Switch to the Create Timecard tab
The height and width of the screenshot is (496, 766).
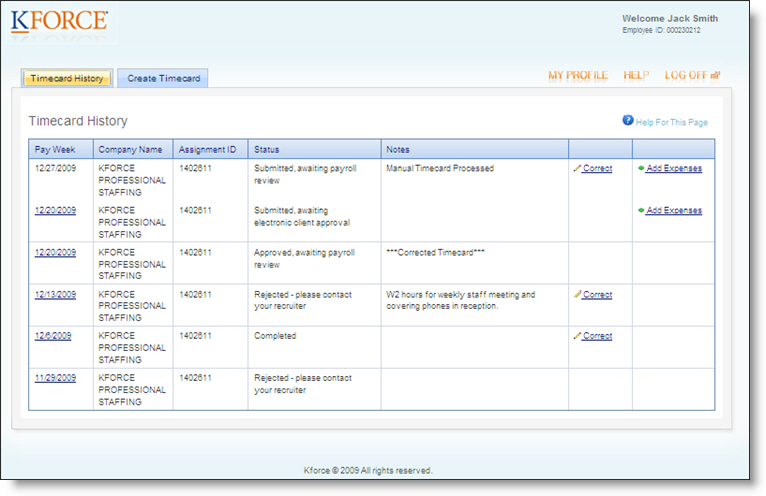pos(163,78)
